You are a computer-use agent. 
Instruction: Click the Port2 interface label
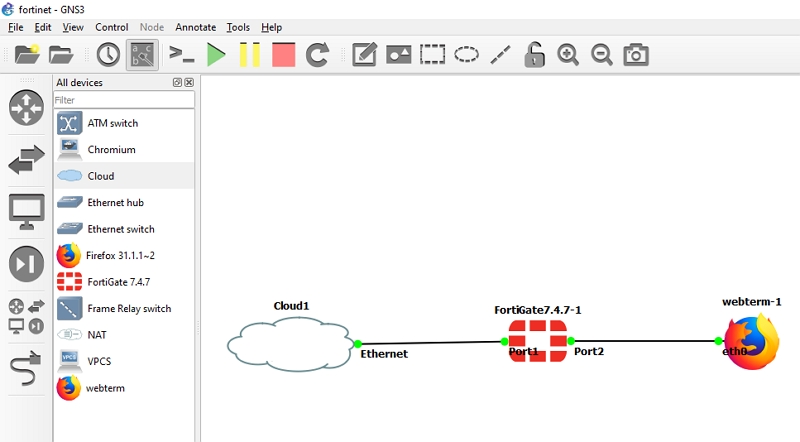tap(589, 351)
